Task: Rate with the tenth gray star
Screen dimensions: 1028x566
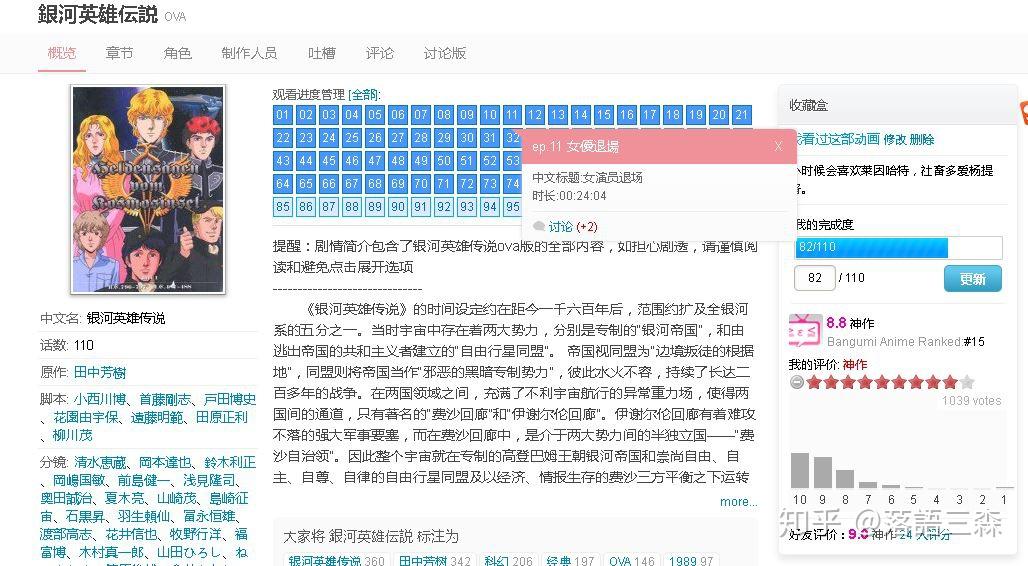Action: tap(967, 382)
